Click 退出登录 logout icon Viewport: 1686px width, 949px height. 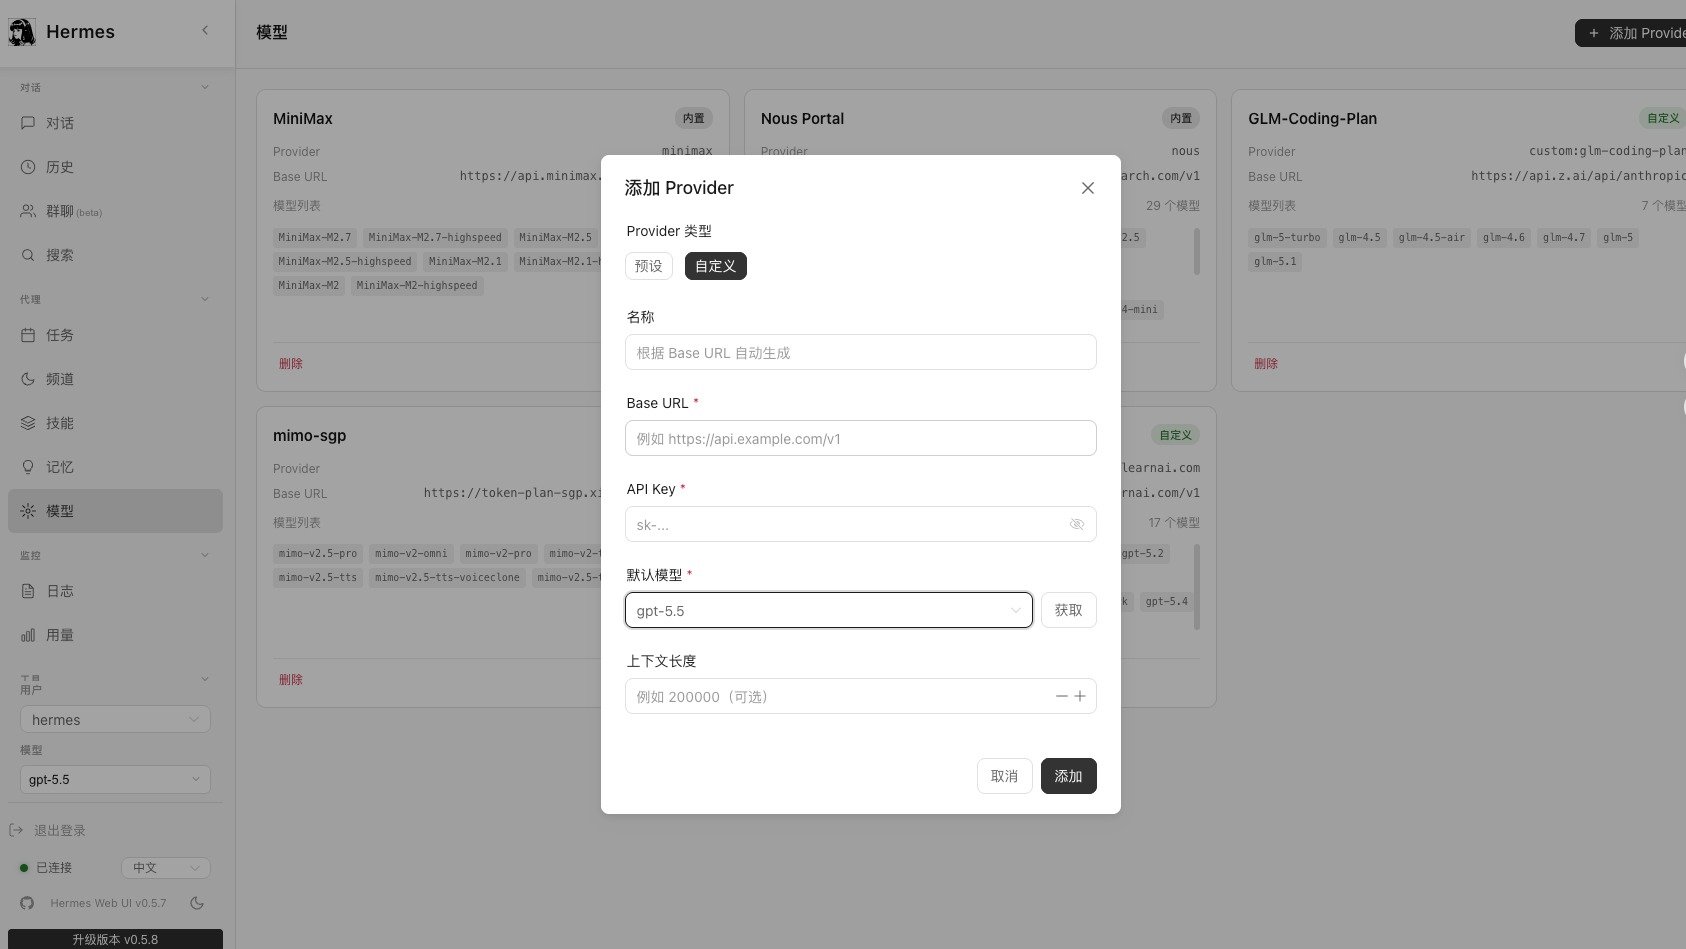(x=16, y=831)
